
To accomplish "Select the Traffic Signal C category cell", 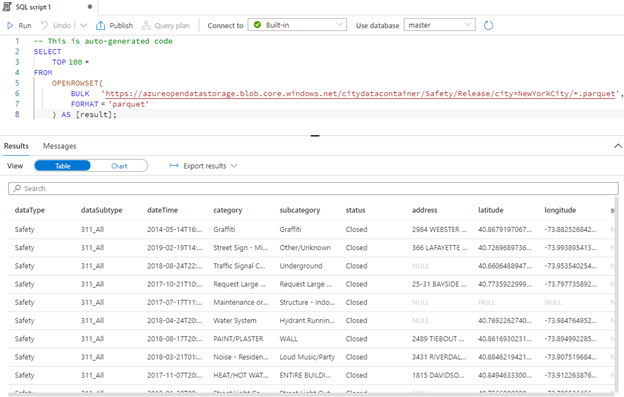I will point(239,266).
